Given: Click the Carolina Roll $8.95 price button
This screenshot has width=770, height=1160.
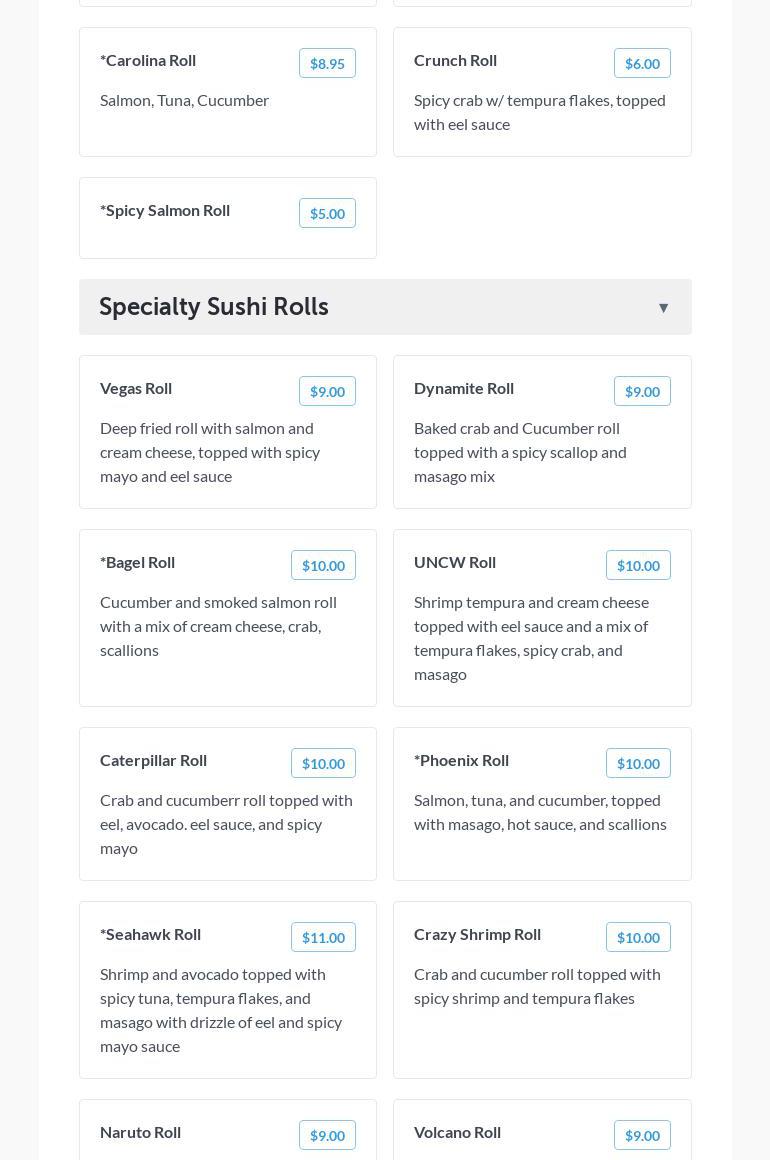Looking at the screenshot, I should coord(327,63).
